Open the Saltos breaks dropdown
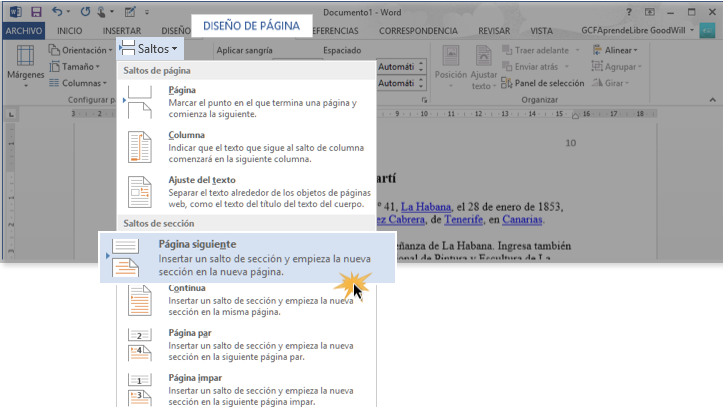 [148, 48]
